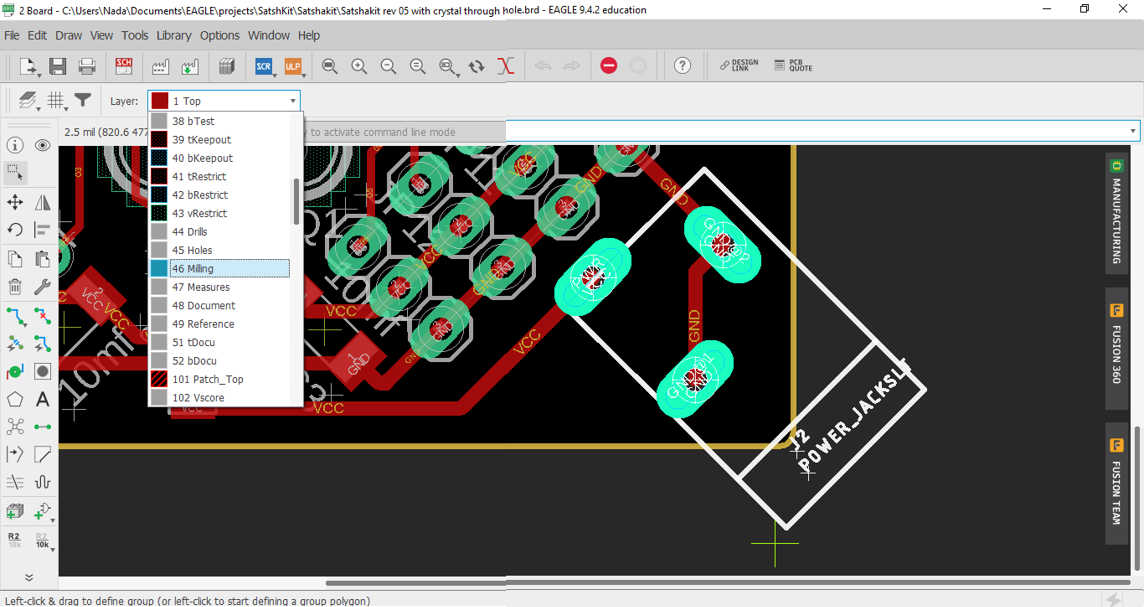1144x607 pixels.
Task: Click the selection filter funnel icon
Action: [x=83, y=100]
